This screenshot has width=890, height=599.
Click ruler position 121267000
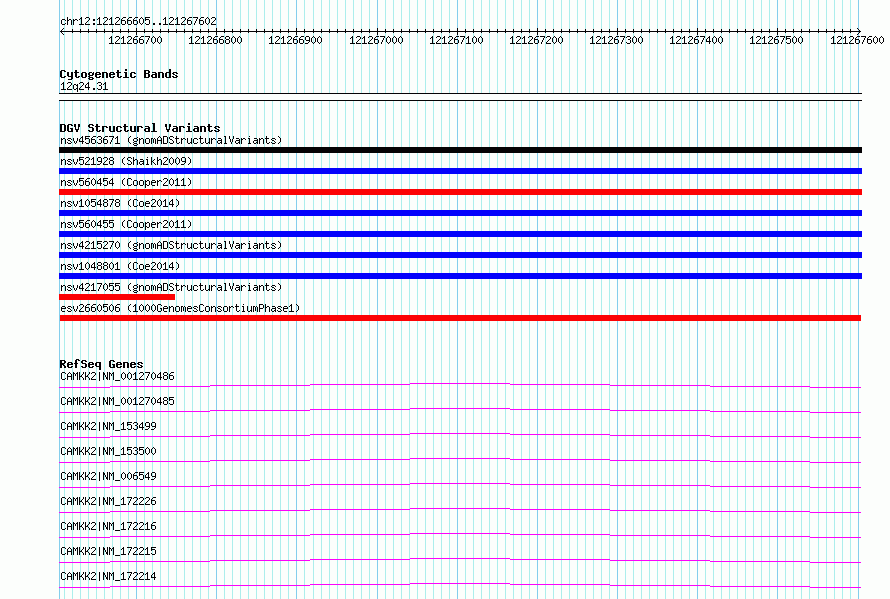click(376, 40)
